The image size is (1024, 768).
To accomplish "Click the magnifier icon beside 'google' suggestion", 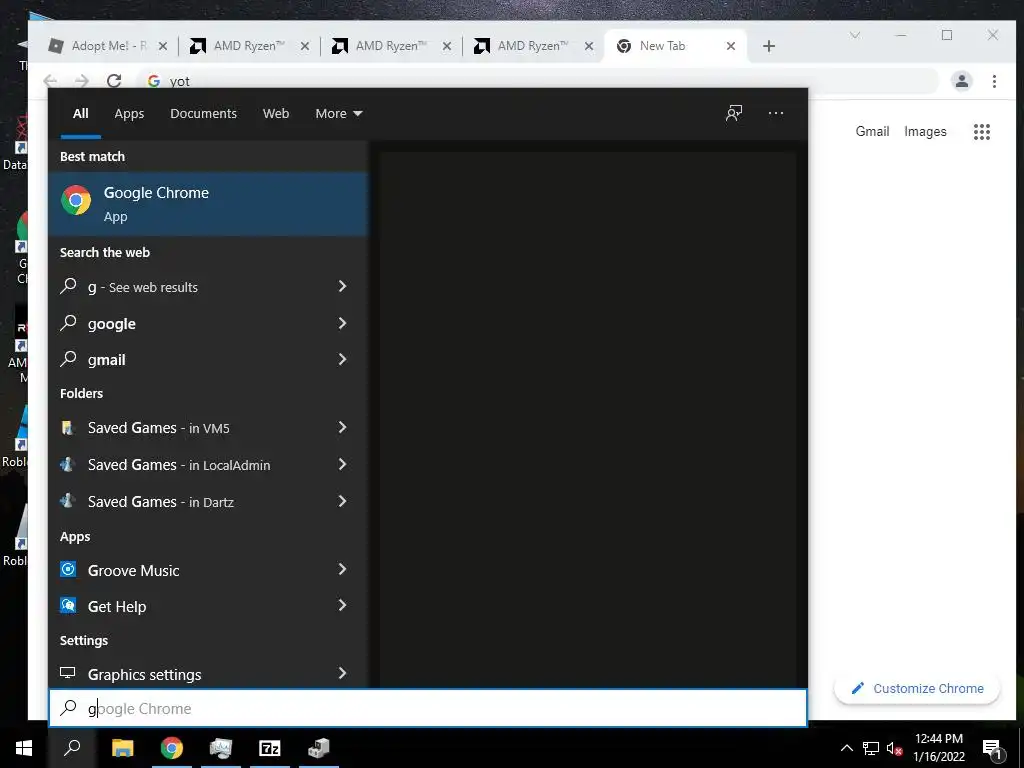I will pos(69,323).
